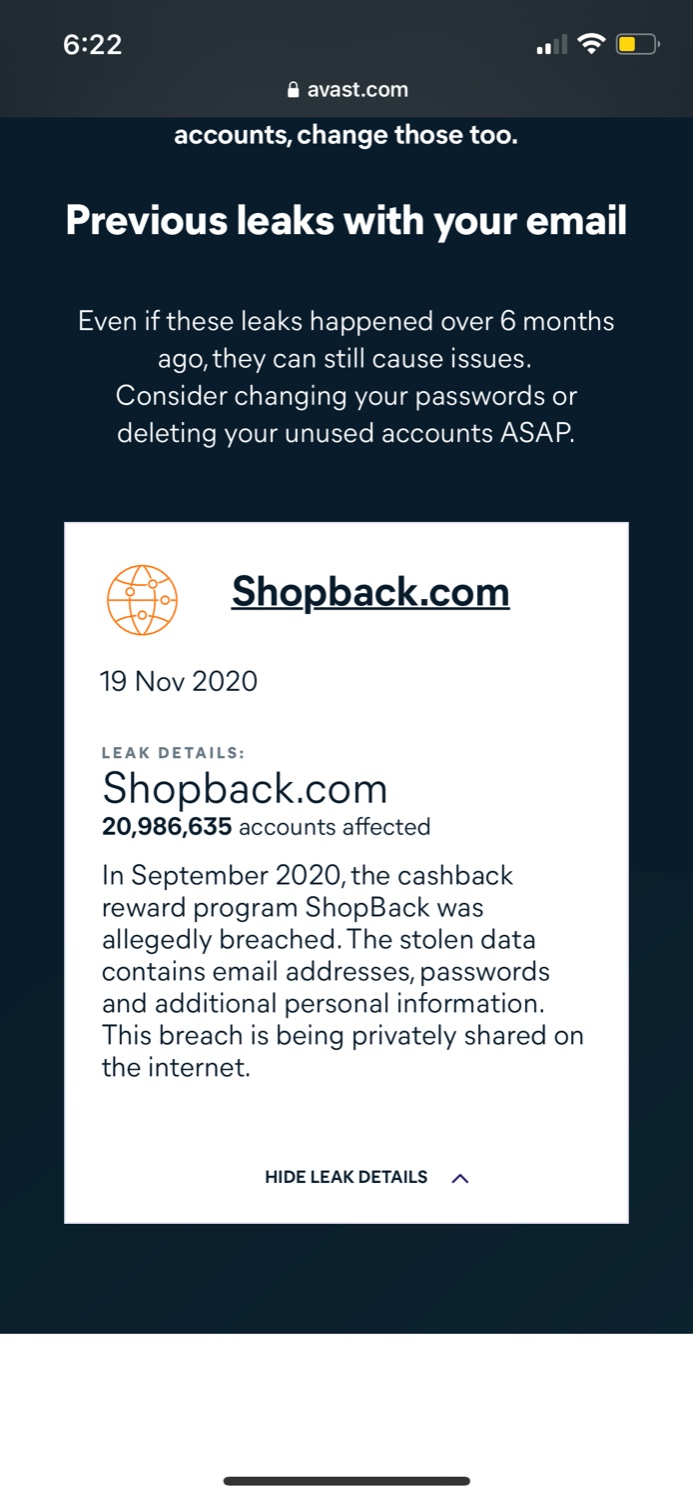Tap the September 2020 breach description paragraph
This screenshot has width=693, height=1500.
tap(342, 971)
